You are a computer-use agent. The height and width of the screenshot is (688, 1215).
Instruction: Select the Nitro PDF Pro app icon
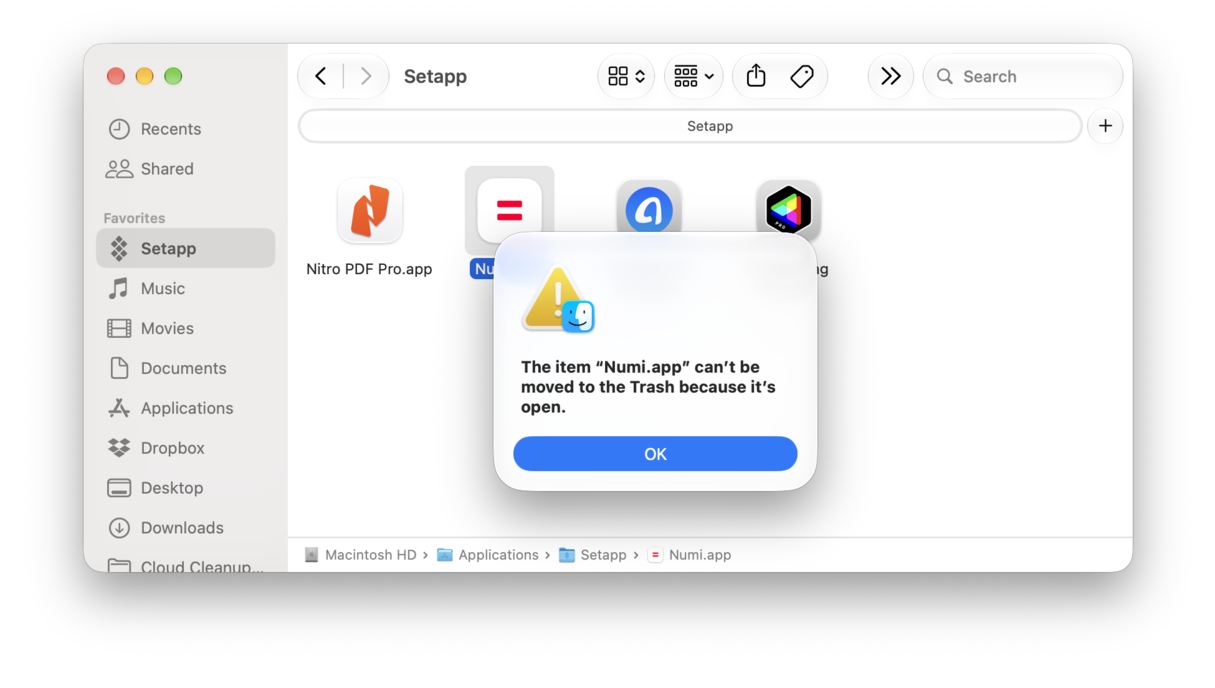pyautogui.click(x=370, y=211)
